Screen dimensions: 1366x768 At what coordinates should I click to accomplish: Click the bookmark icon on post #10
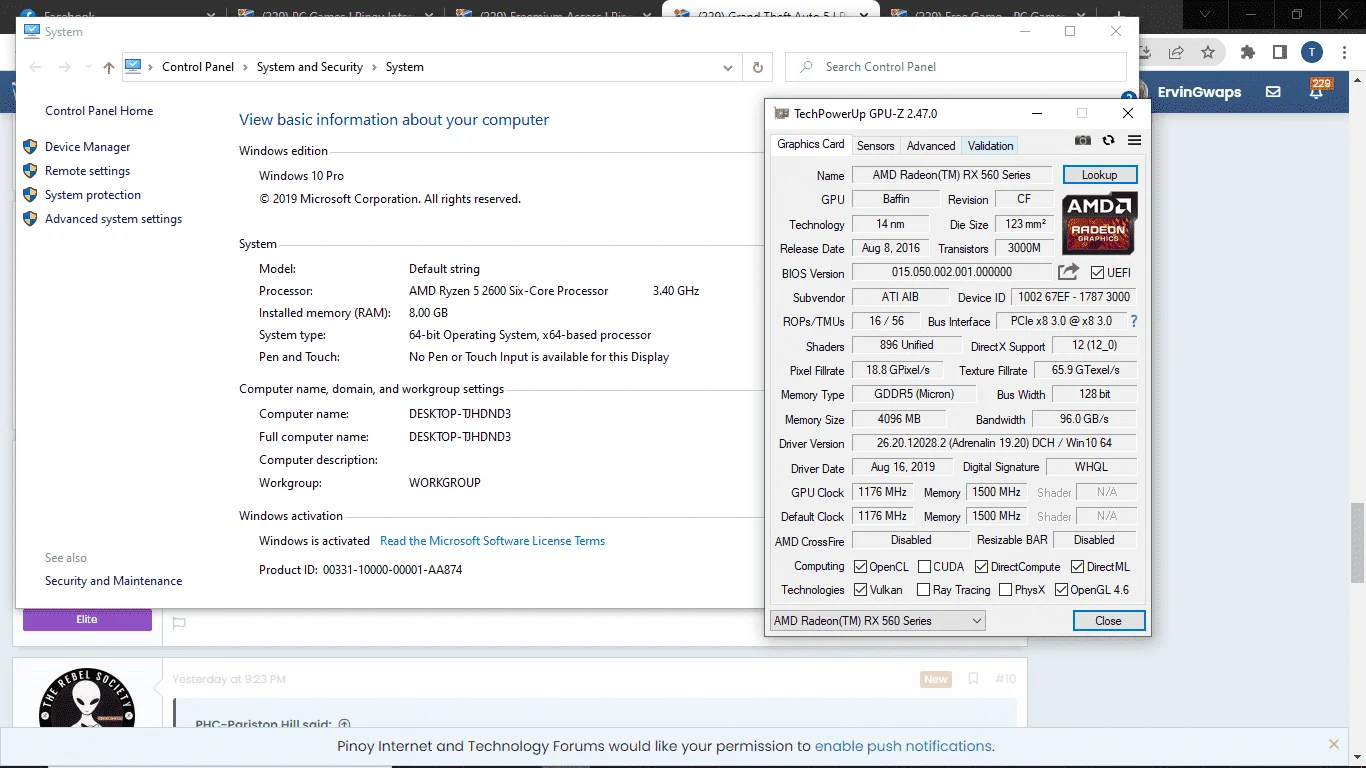(x=973, y=679)
